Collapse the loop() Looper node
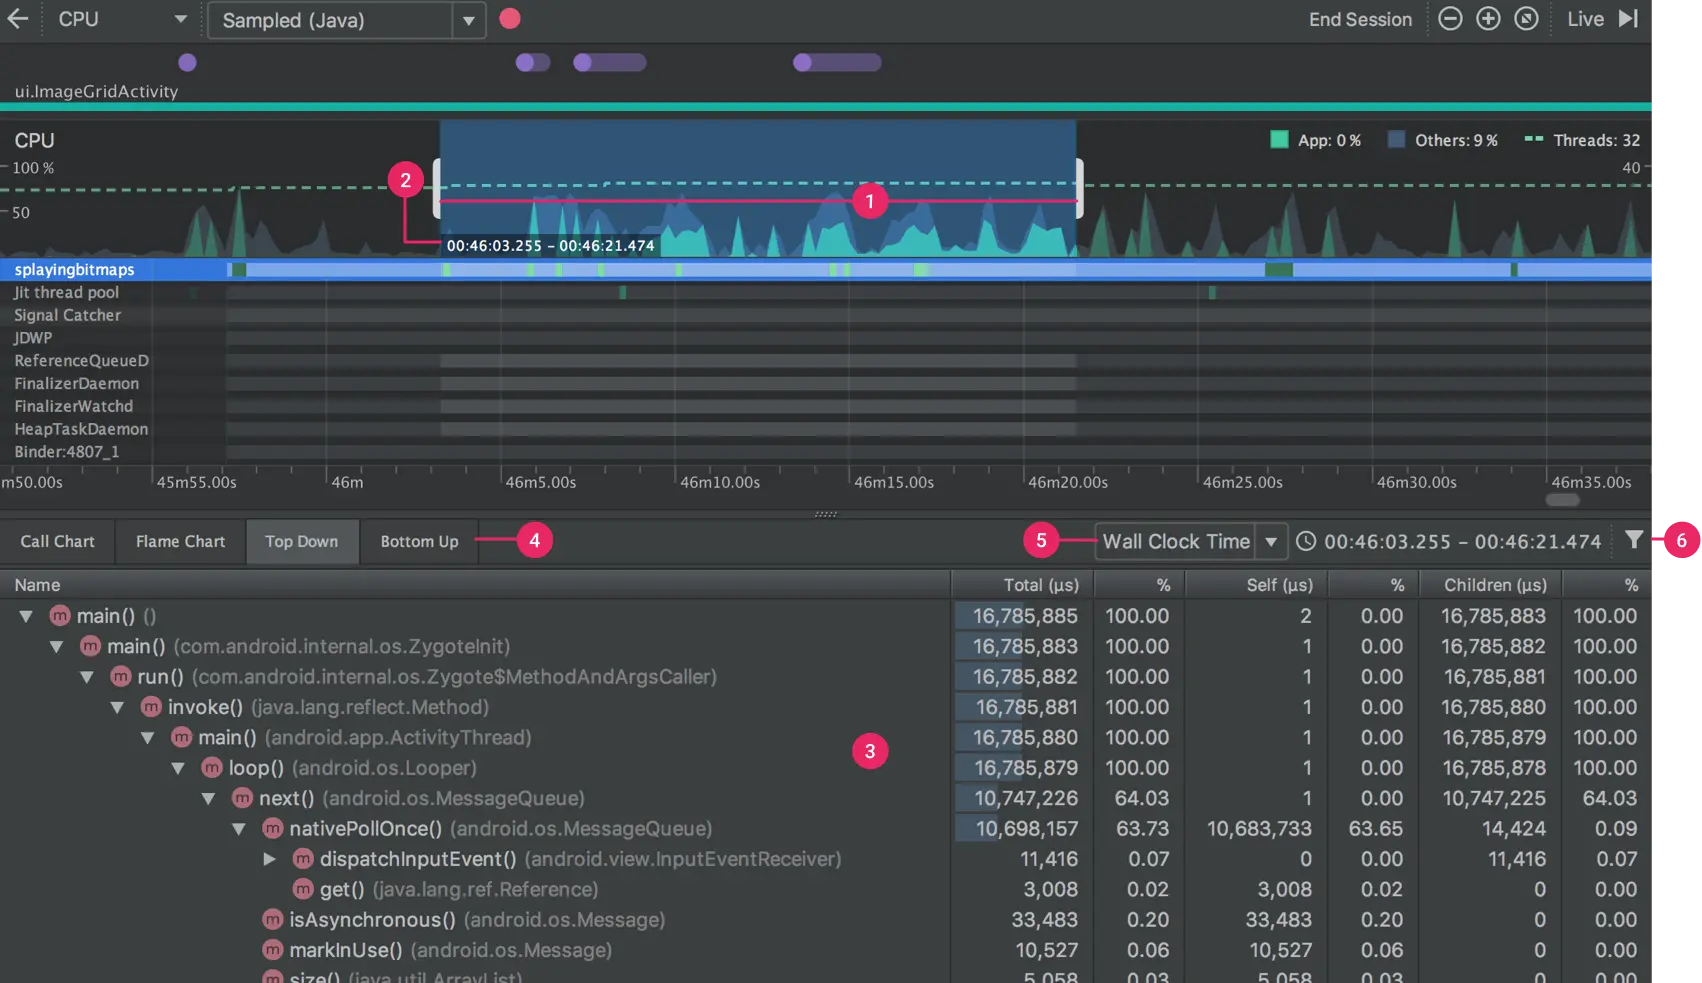Screen dimensions: 1702x983 pyautogui.click(x=178, y=768)
